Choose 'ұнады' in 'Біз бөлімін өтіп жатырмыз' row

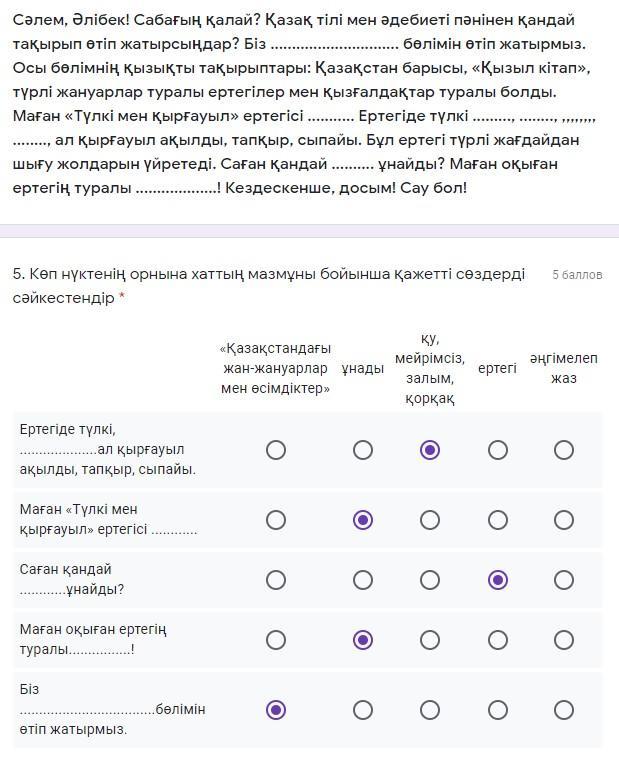tap(363, 710)
